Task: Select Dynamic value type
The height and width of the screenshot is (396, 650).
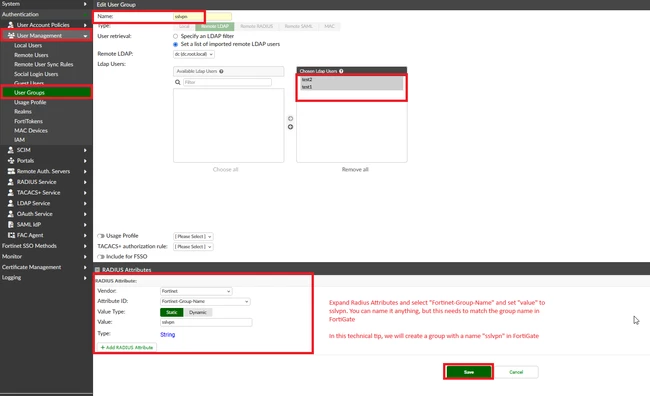Action: tap(198, 312)
